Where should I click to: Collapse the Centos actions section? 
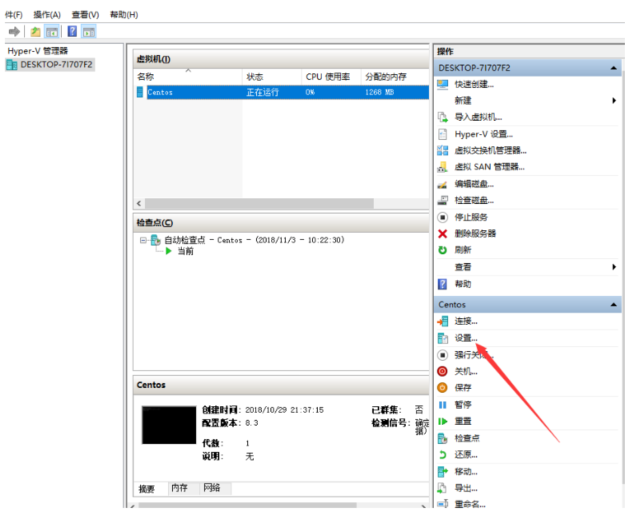pyautogui.click(x=613, y=305)
